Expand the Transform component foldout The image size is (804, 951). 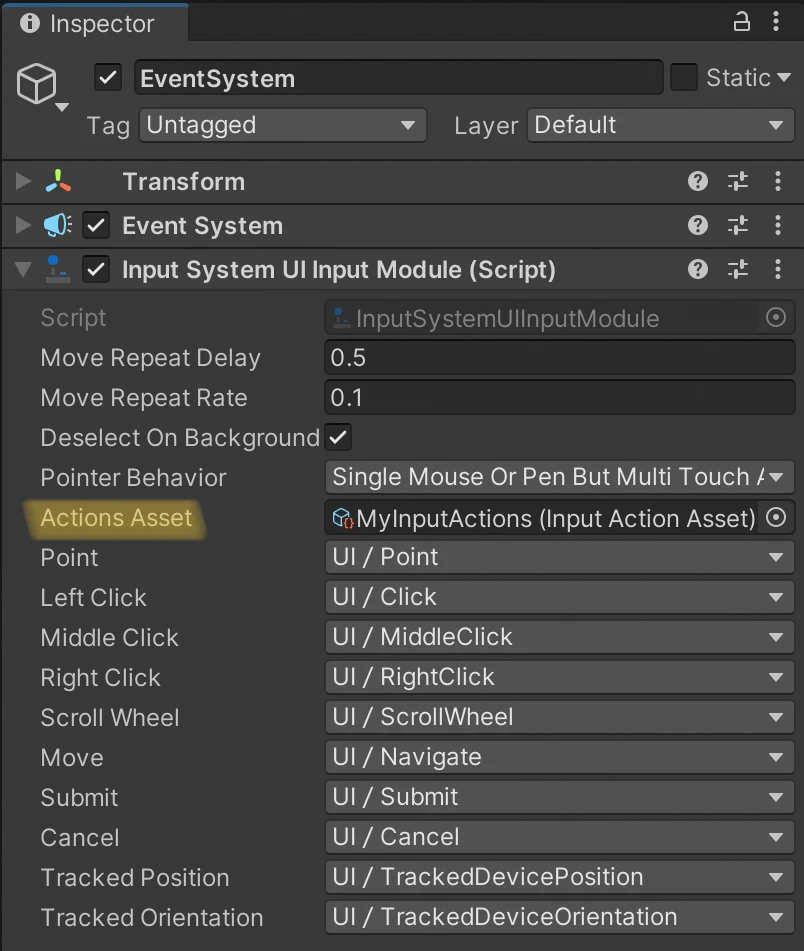pyautogui.click(x=23, y=181)
